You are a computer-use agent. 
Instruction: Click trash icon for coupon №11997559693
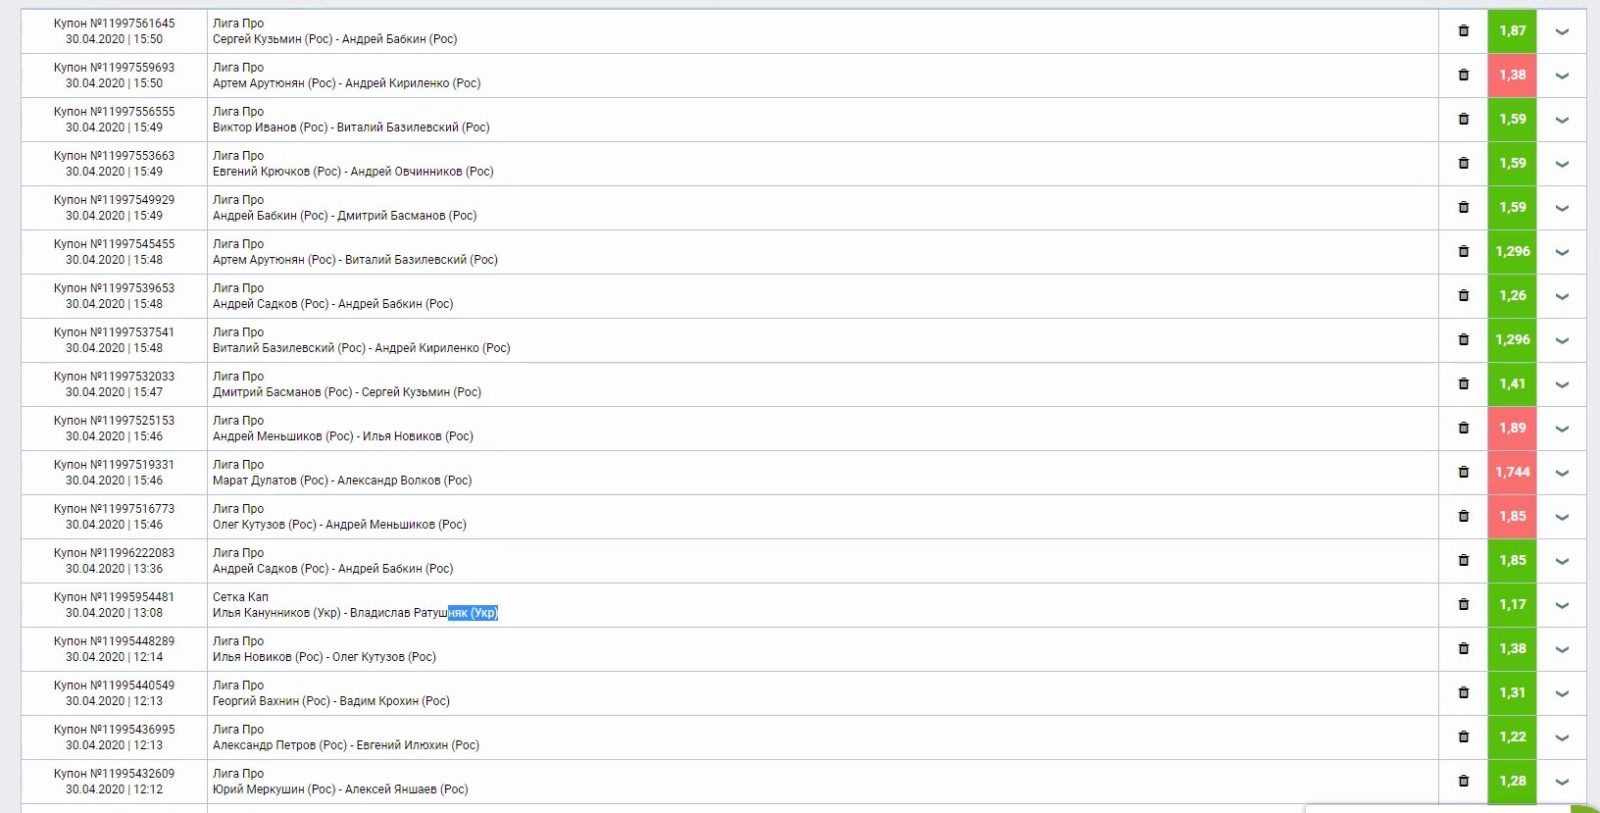tap(1463, 75)
